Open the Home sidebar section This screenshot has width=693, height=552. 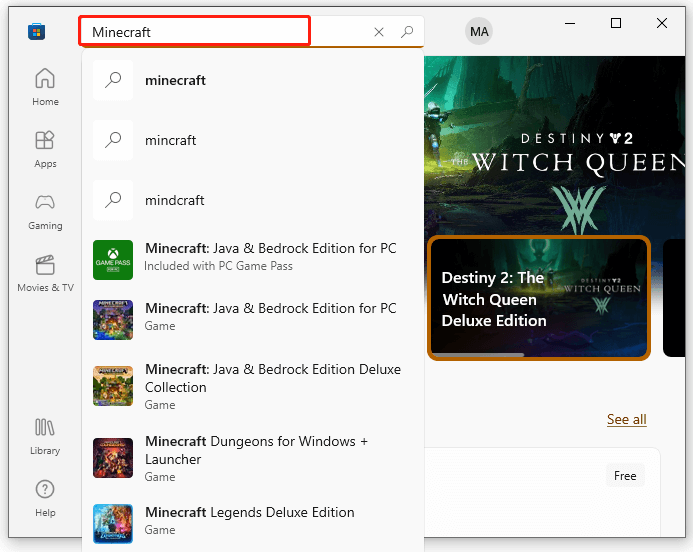click(45, 86)
